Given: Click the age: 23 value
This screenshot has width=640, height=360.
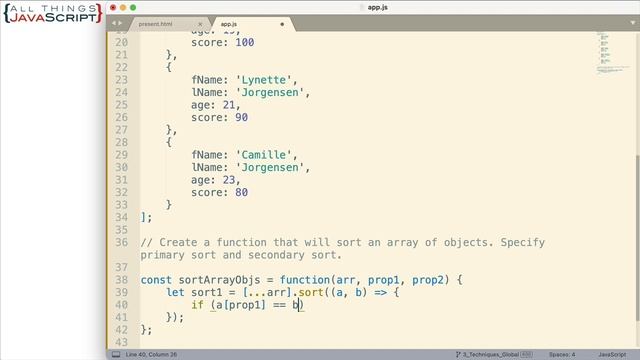Looking at the screenshot, I should click(229, 180).
